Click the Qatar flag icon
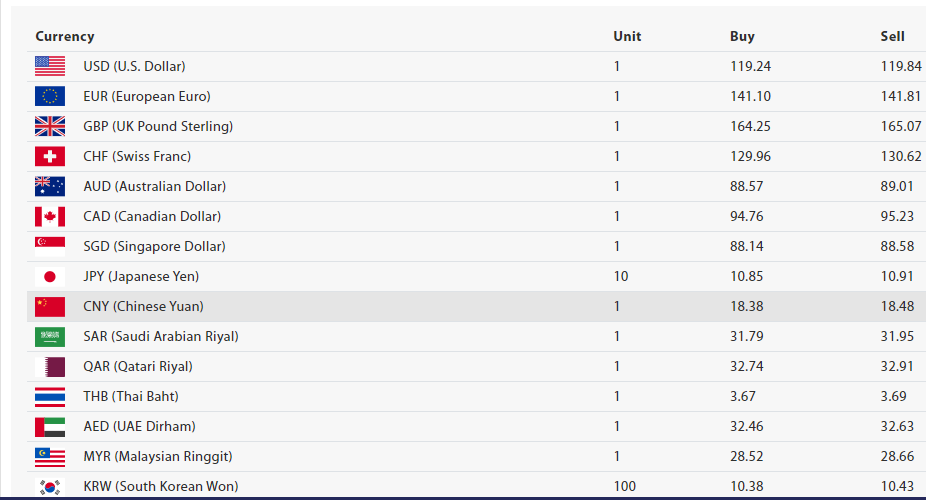The width and height of the screenshot is (926, 500). [x=50, y=366]
